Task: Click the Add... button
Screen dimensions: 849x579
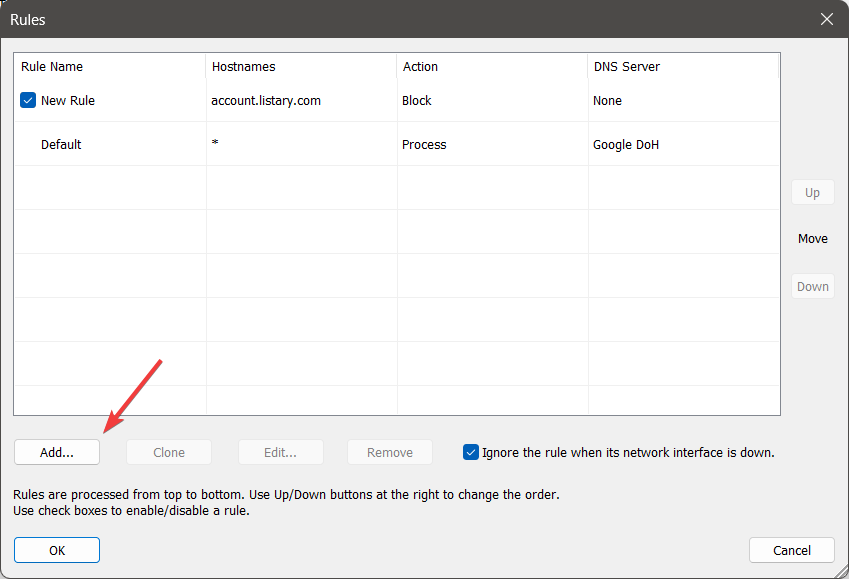Action: (x=57, y=452)
